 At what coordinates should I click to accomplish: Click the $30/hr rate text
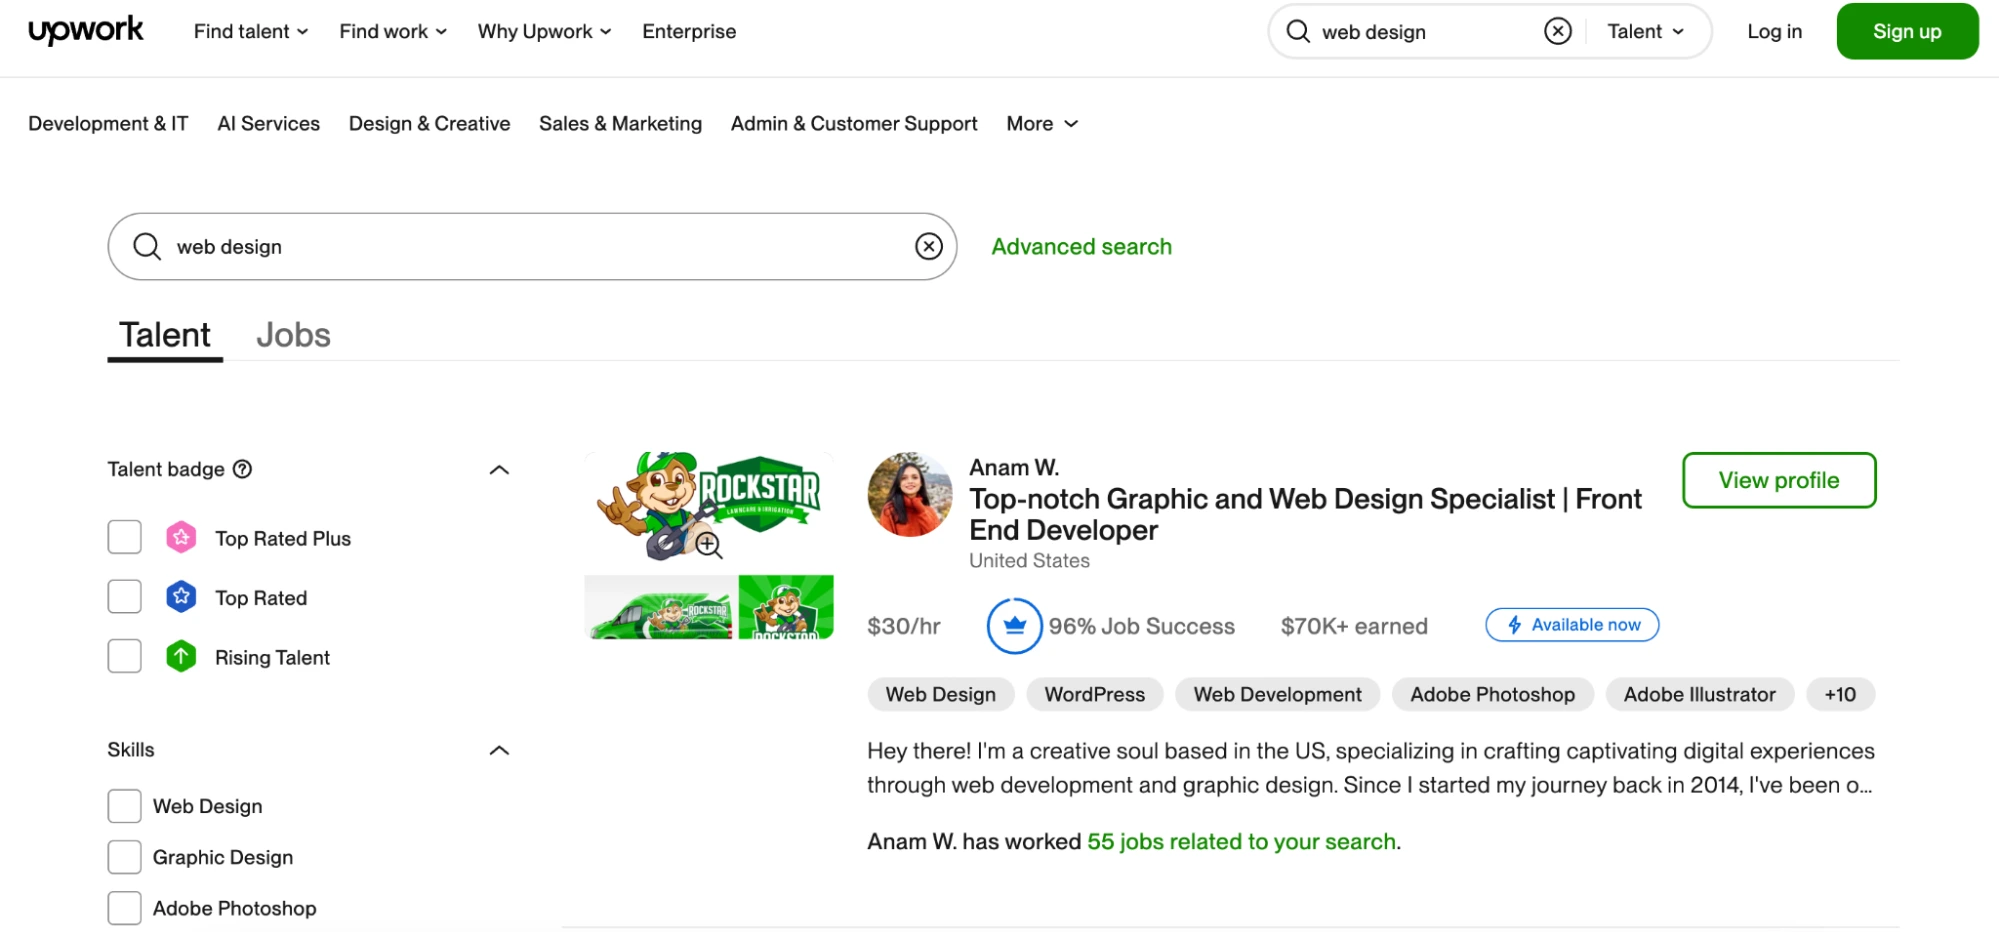coord(904,626)
